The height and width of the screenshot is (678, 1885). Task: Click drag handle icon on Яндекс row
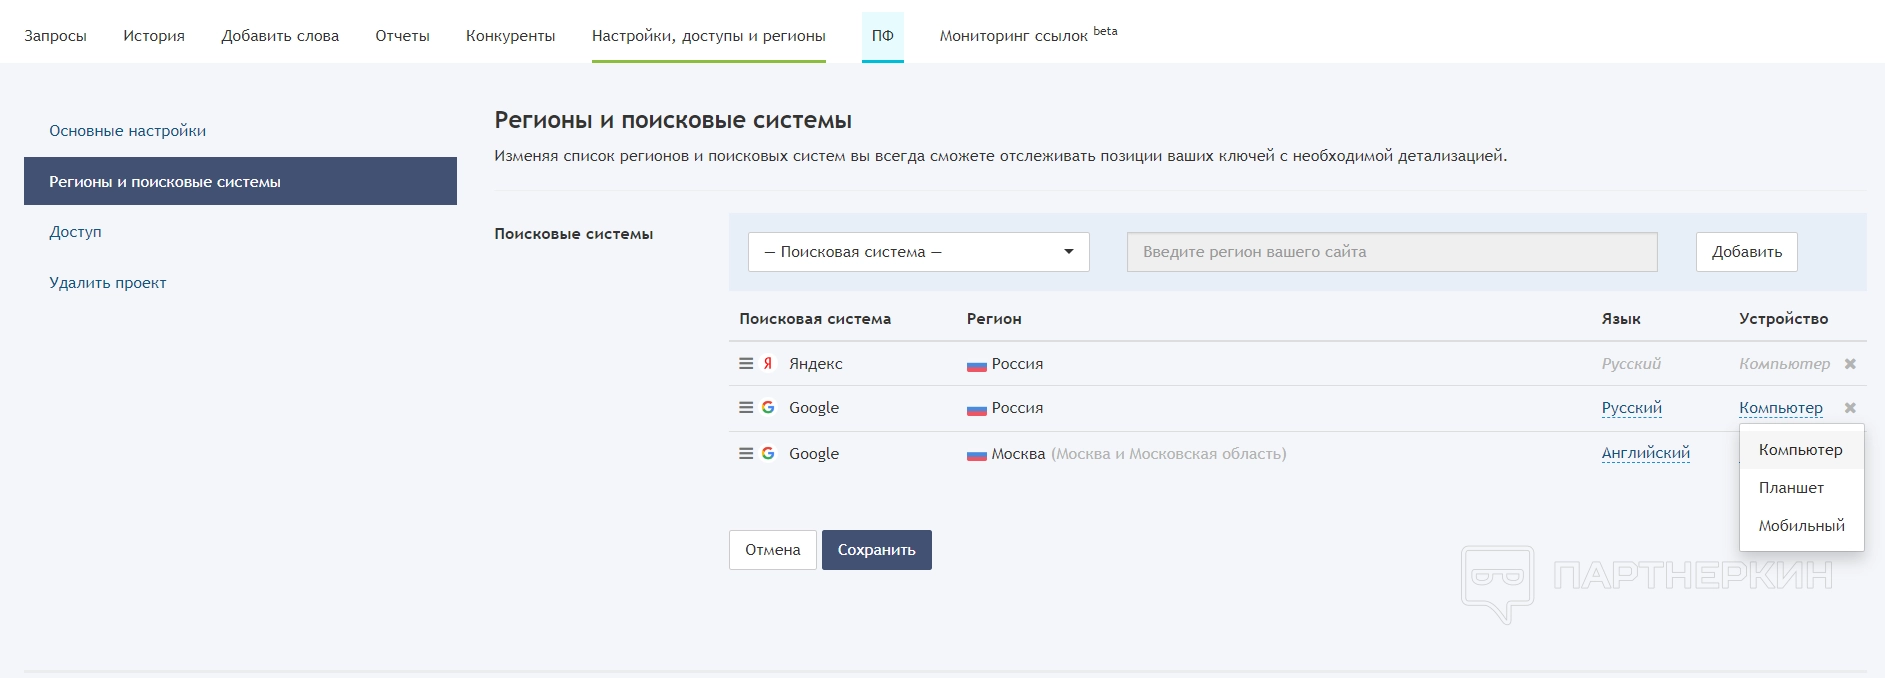746,364
